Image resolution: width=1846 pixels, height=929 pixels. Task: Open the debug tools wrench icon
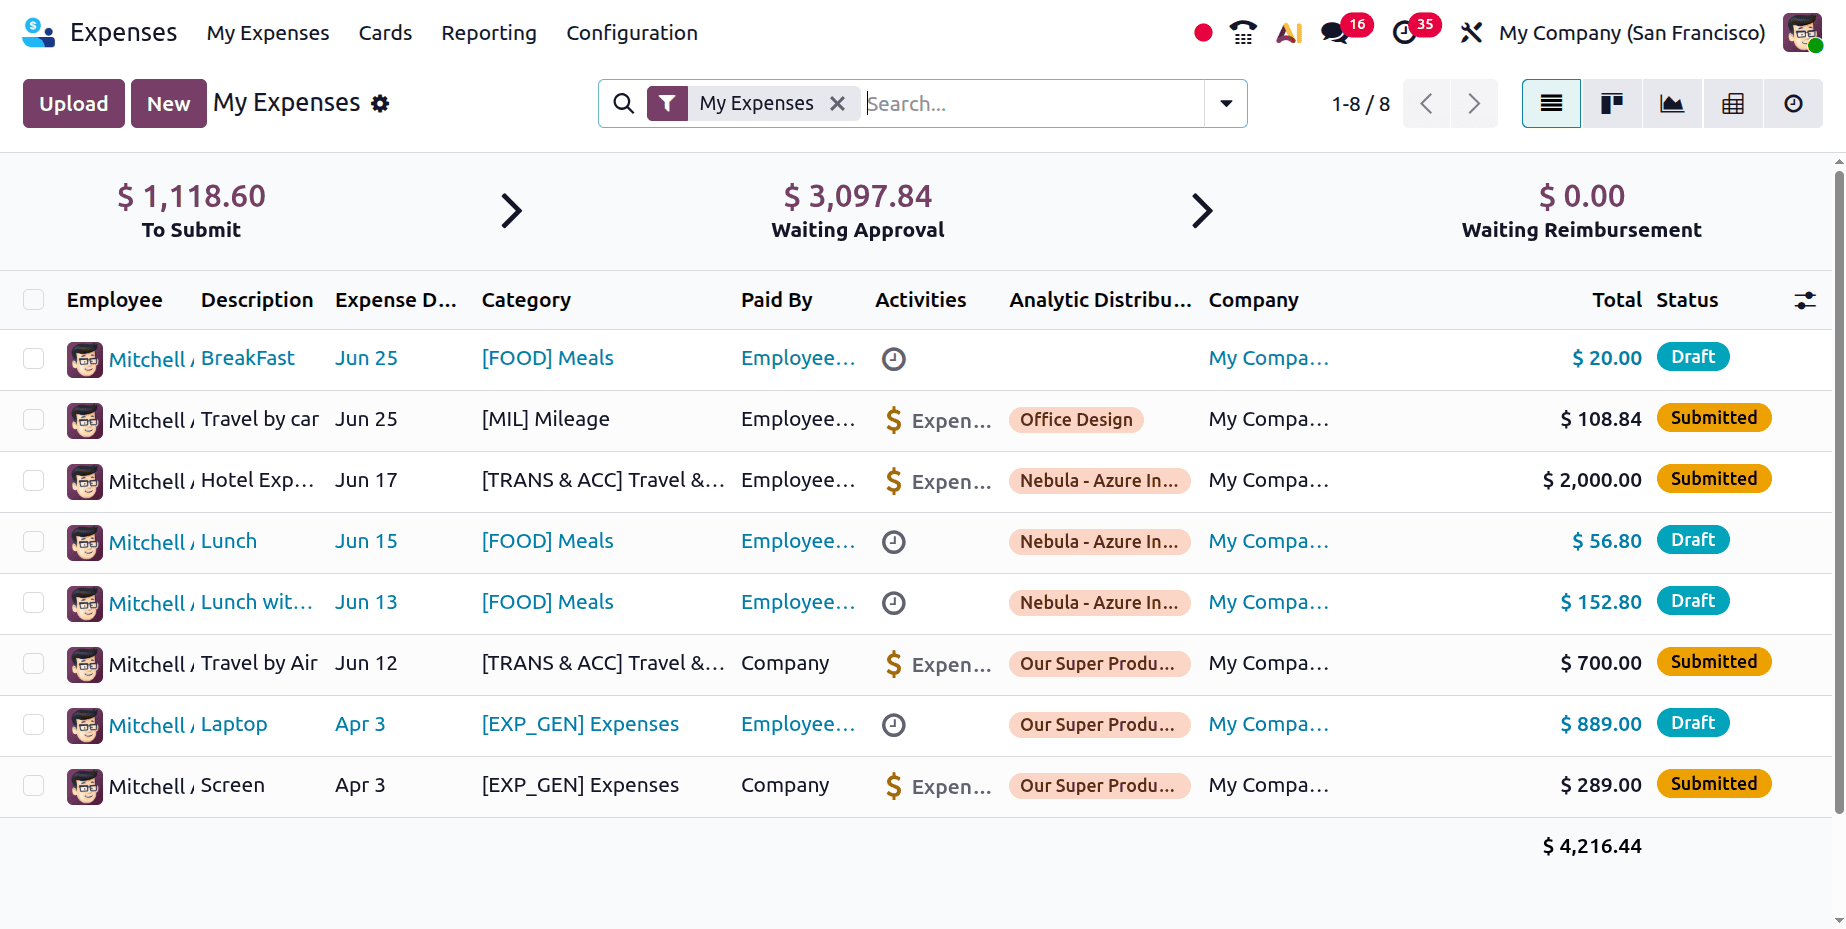[1471, 33]
